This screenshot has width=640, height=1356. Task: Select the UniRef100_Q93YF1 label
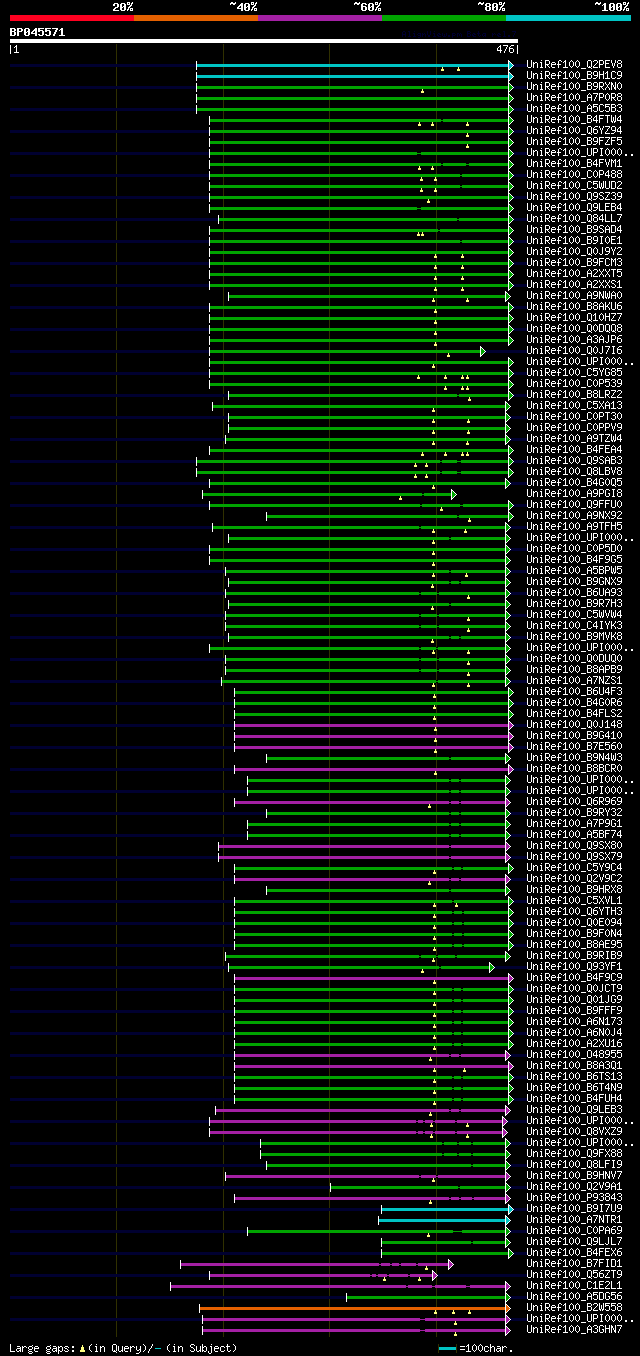(x=574, y=966)
